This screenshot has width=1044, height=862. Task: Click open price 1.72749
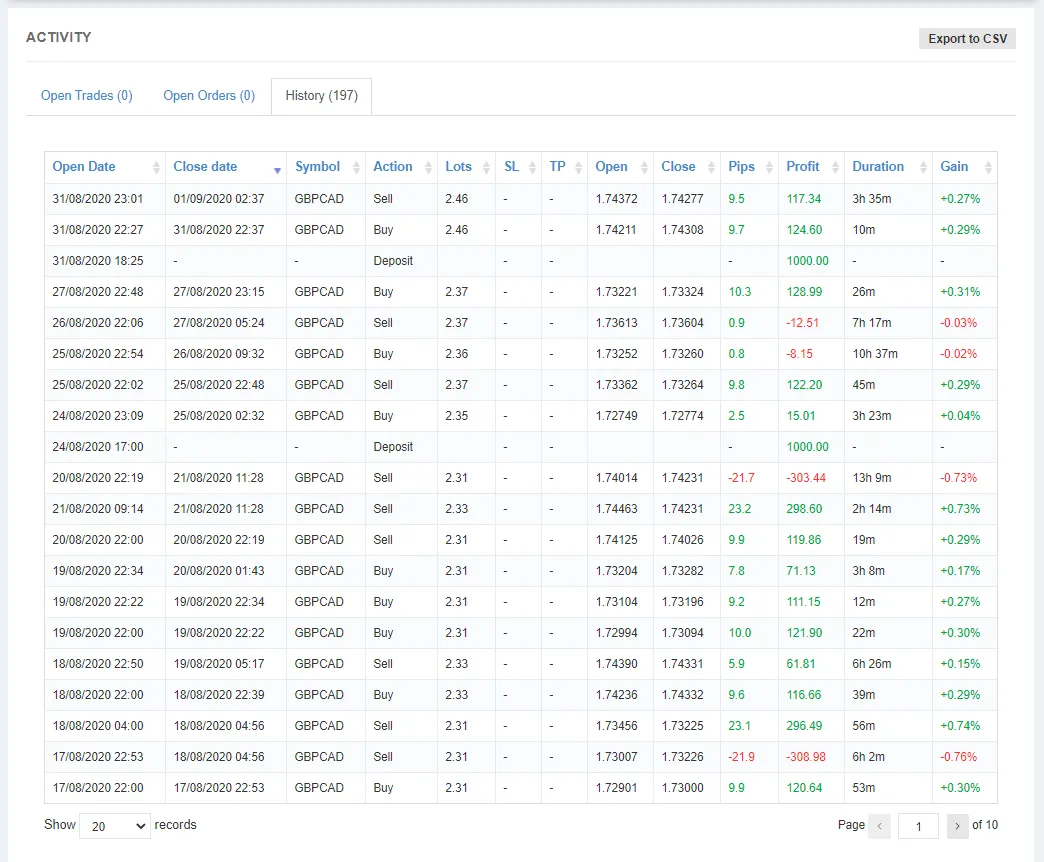pyautogui.click(x=617, y=416)
